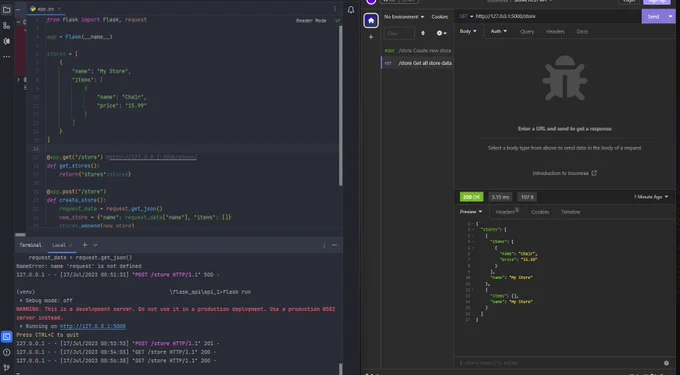Open the response Timeline tab
Image resolution: width=680 pixels, height=375 pixels.
tap(570, 212)
